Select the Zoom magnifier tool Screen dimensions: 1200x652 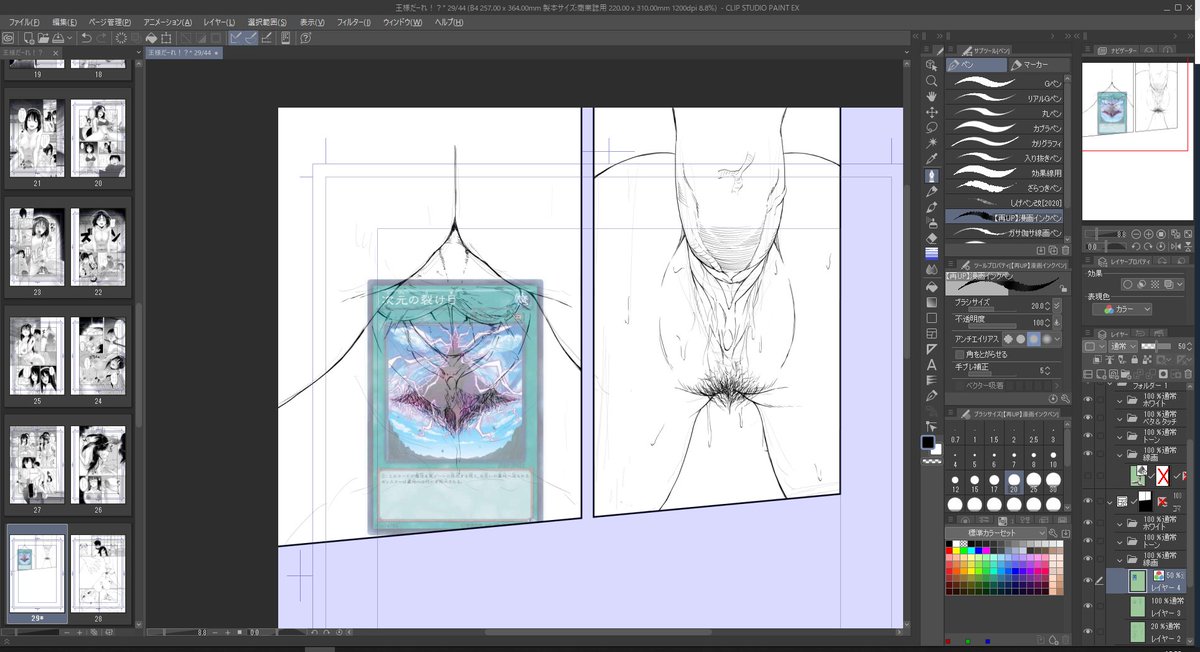point(932,80)
